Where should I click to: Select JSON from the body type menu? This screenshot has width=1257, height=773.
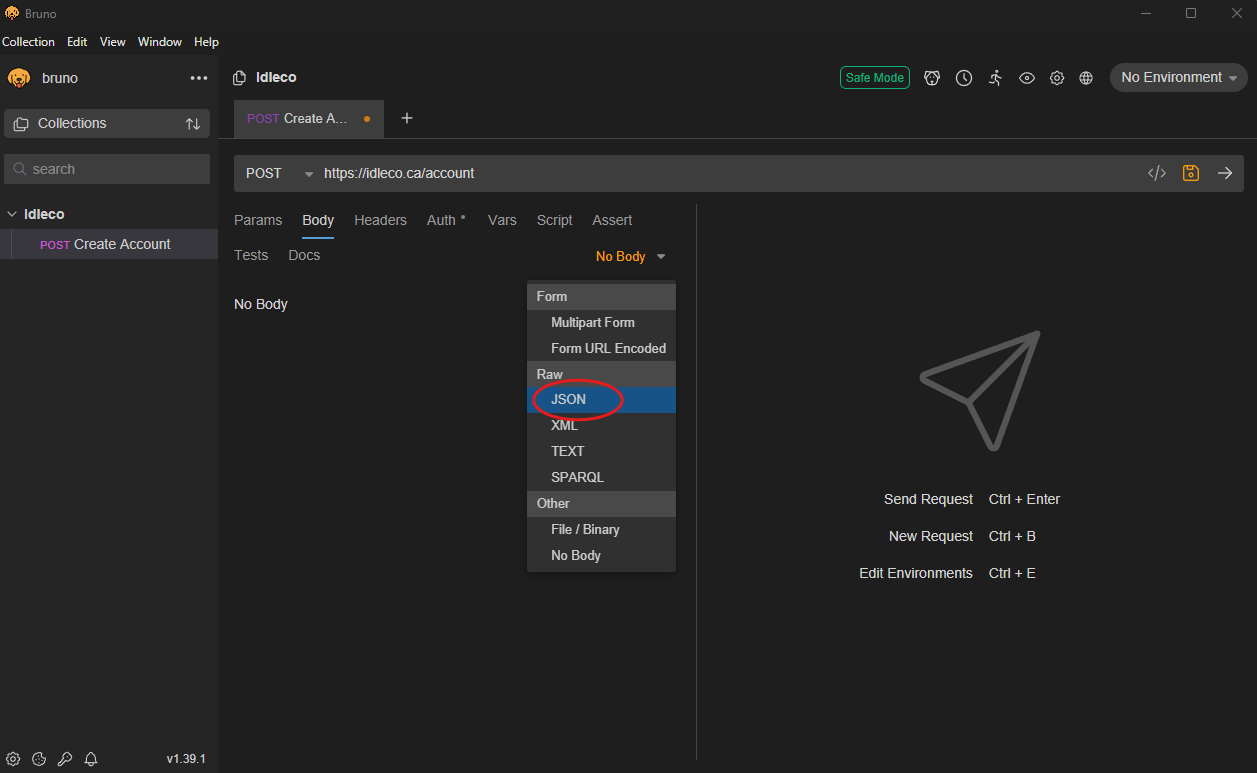[568, 399]
